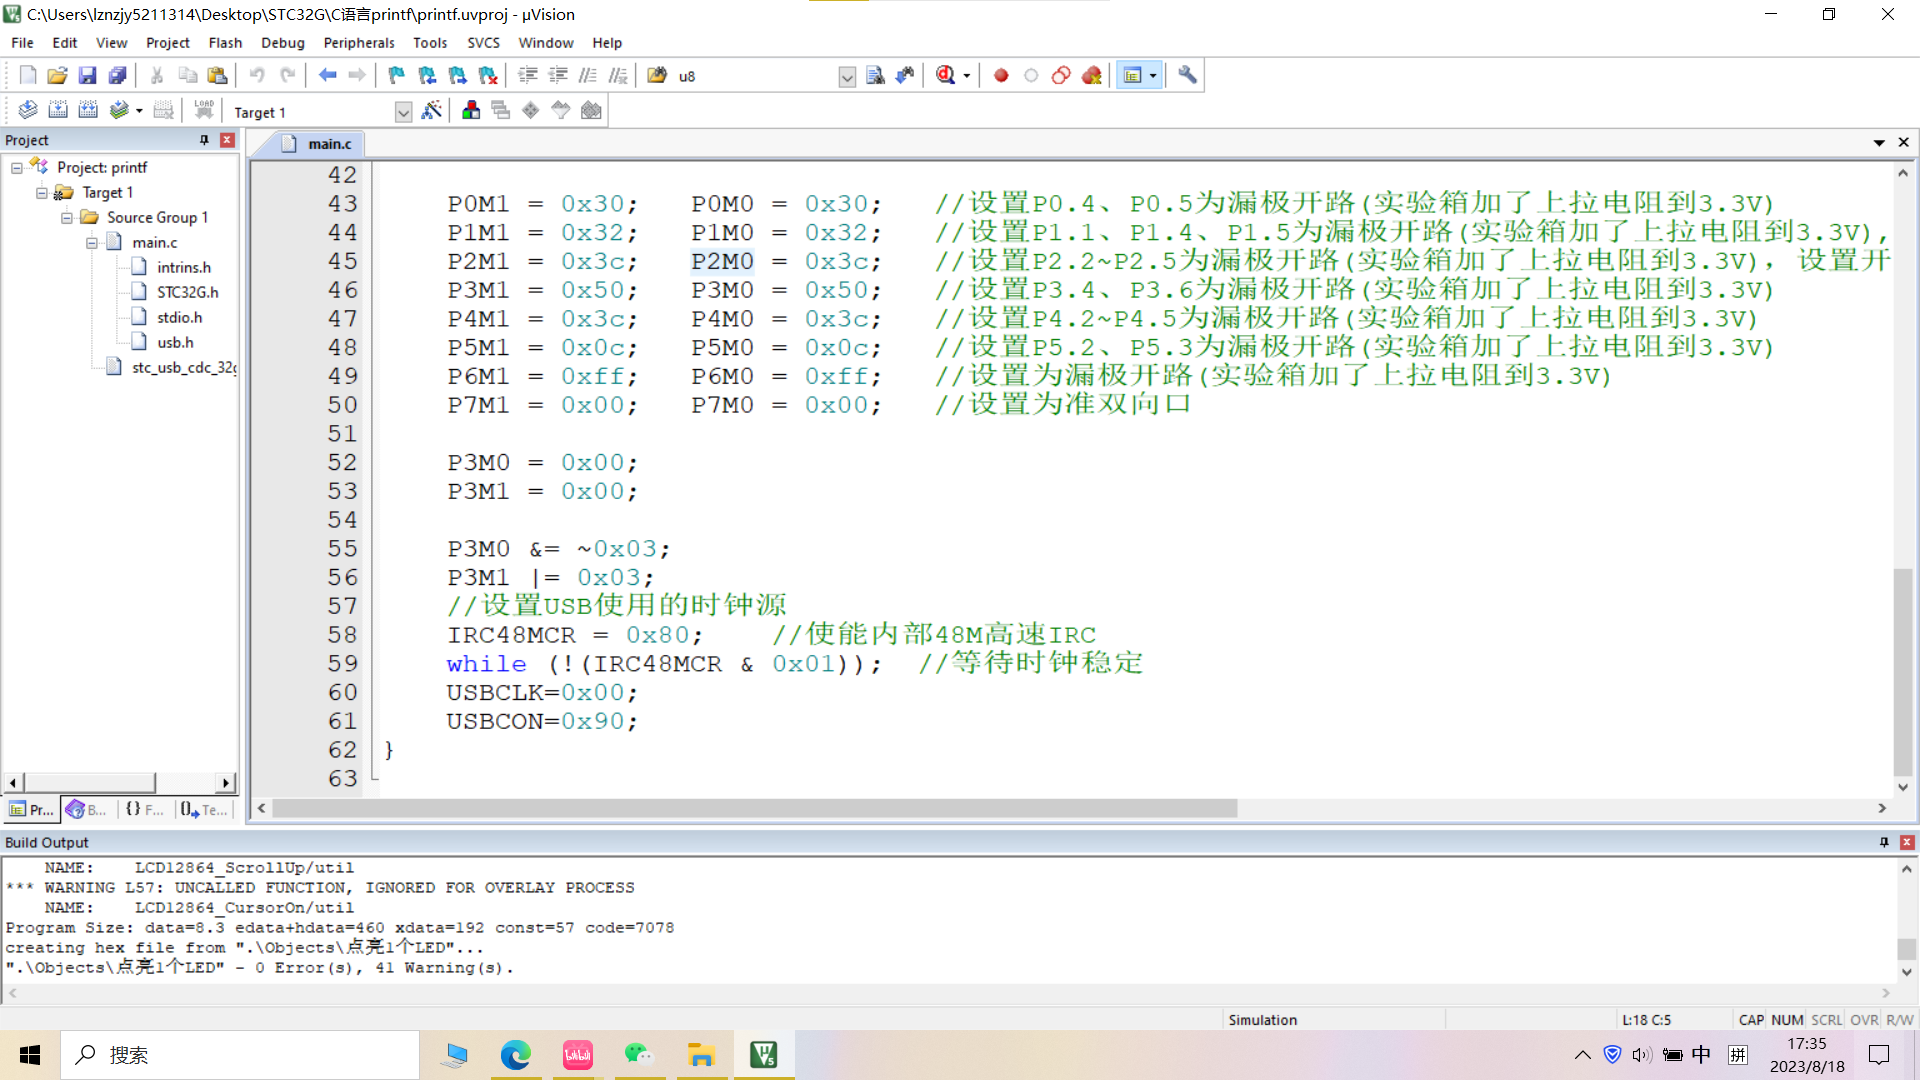Indent selected lines
Image resolution: width=1920 pixels, height=1080 pixels.
[528, 75]
